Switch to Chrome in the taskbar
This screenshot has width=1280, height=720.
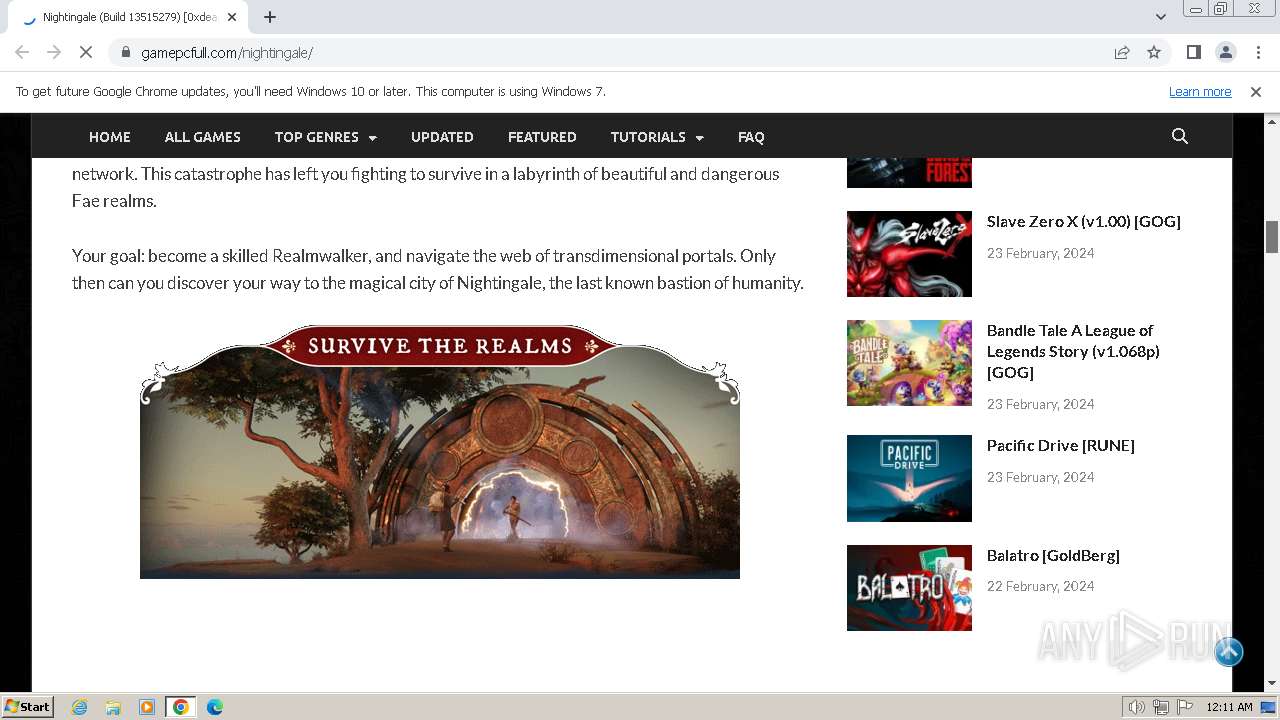point(181,707)
